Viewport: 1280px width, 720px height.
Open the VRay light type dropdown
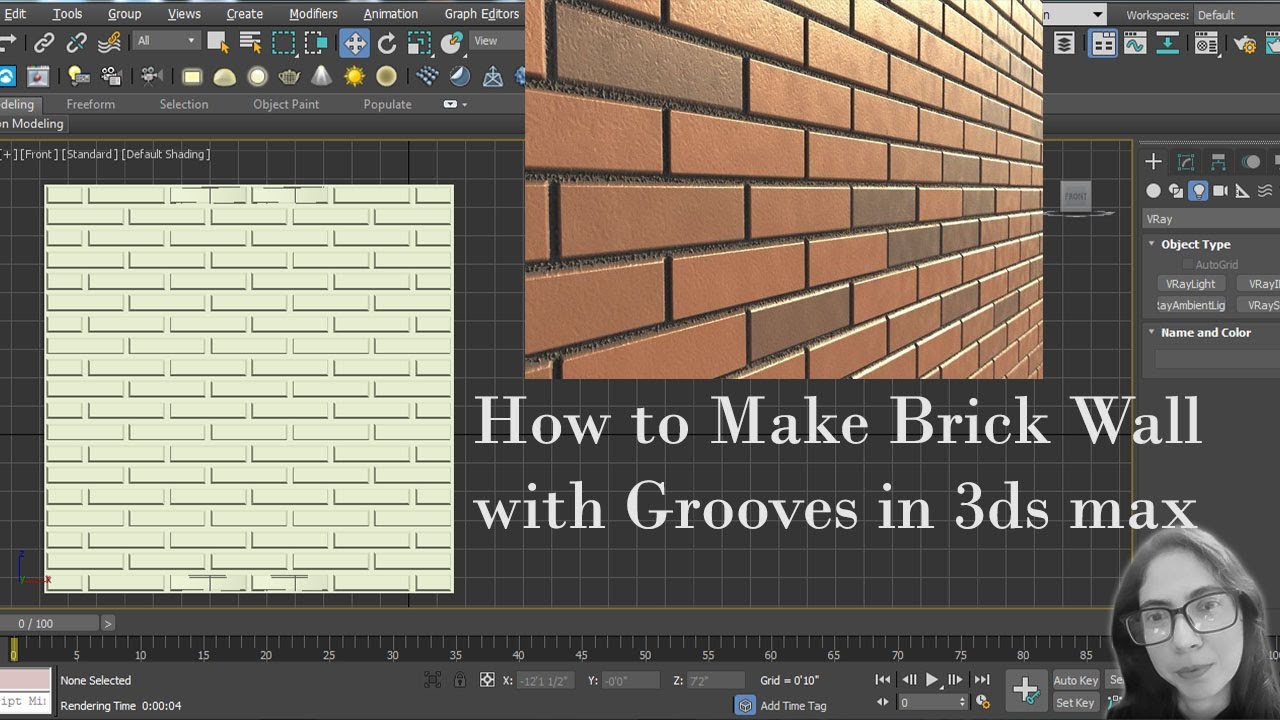[x=1211, y=219]
